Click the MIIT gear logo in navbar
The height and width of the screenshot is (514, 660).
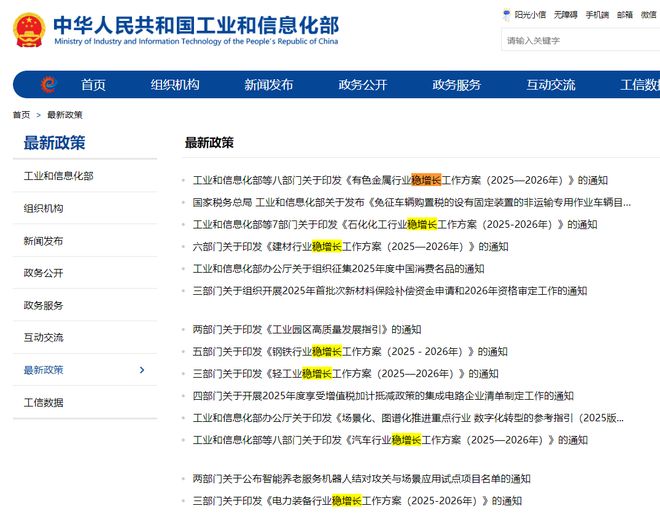click(48, 85)
